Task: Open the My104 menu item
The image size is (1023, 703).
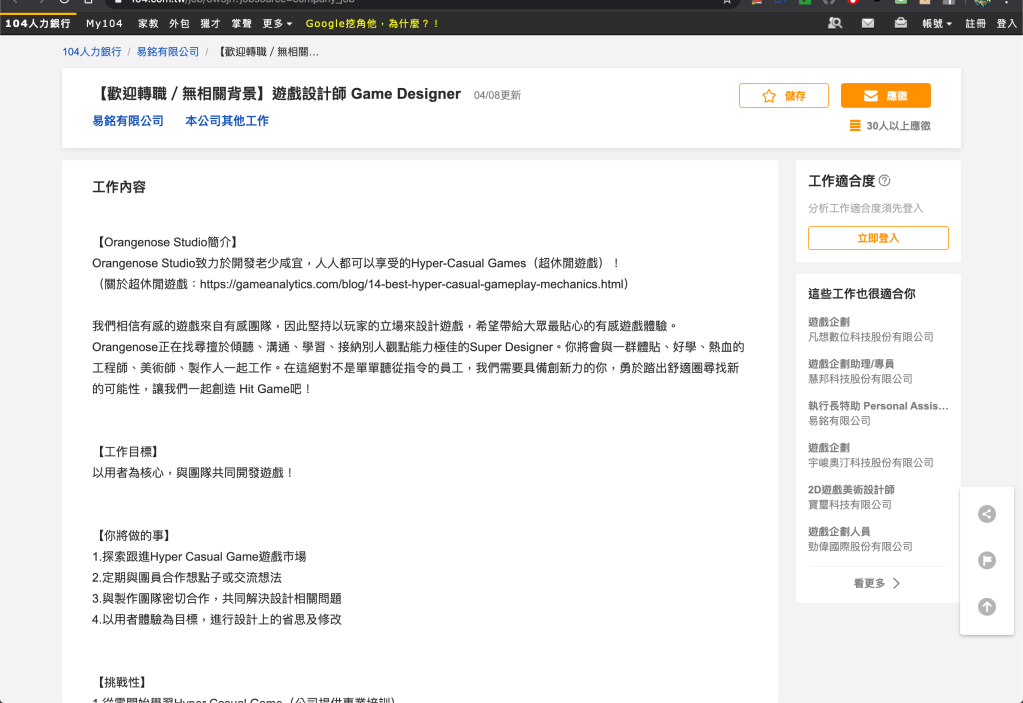Action: click(x=104, y=23)
